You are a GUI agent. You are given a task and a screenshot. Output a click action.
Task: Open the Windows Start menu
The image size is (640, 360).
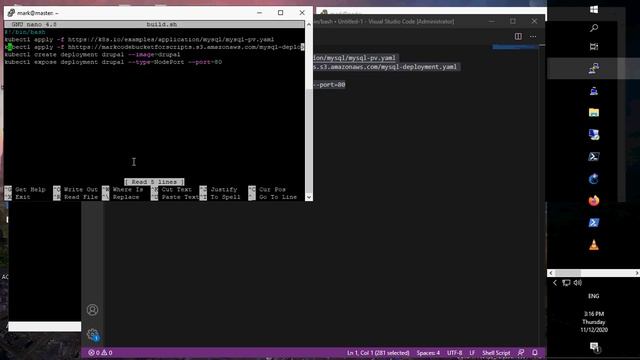[x=594, y=9]
